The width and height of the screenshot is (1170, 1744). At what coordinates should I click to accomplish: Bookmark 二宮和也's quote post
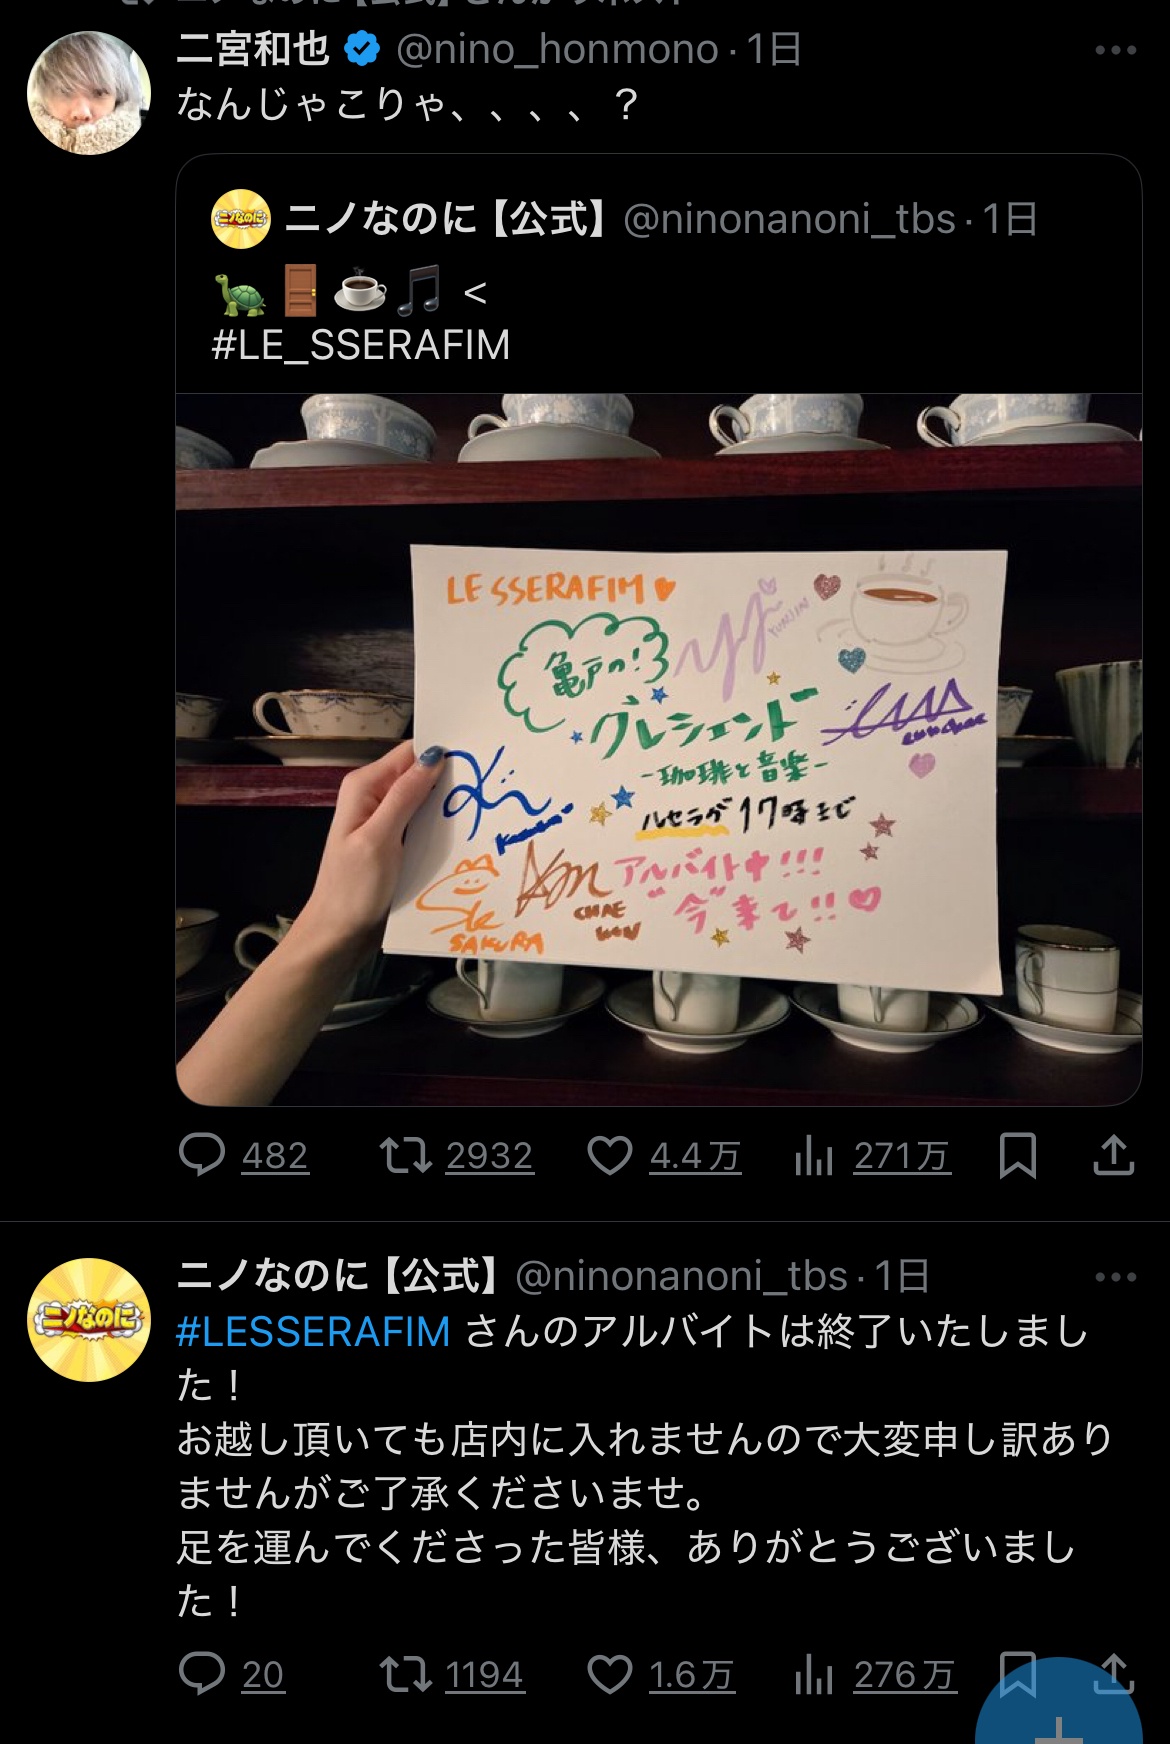1018,1155
